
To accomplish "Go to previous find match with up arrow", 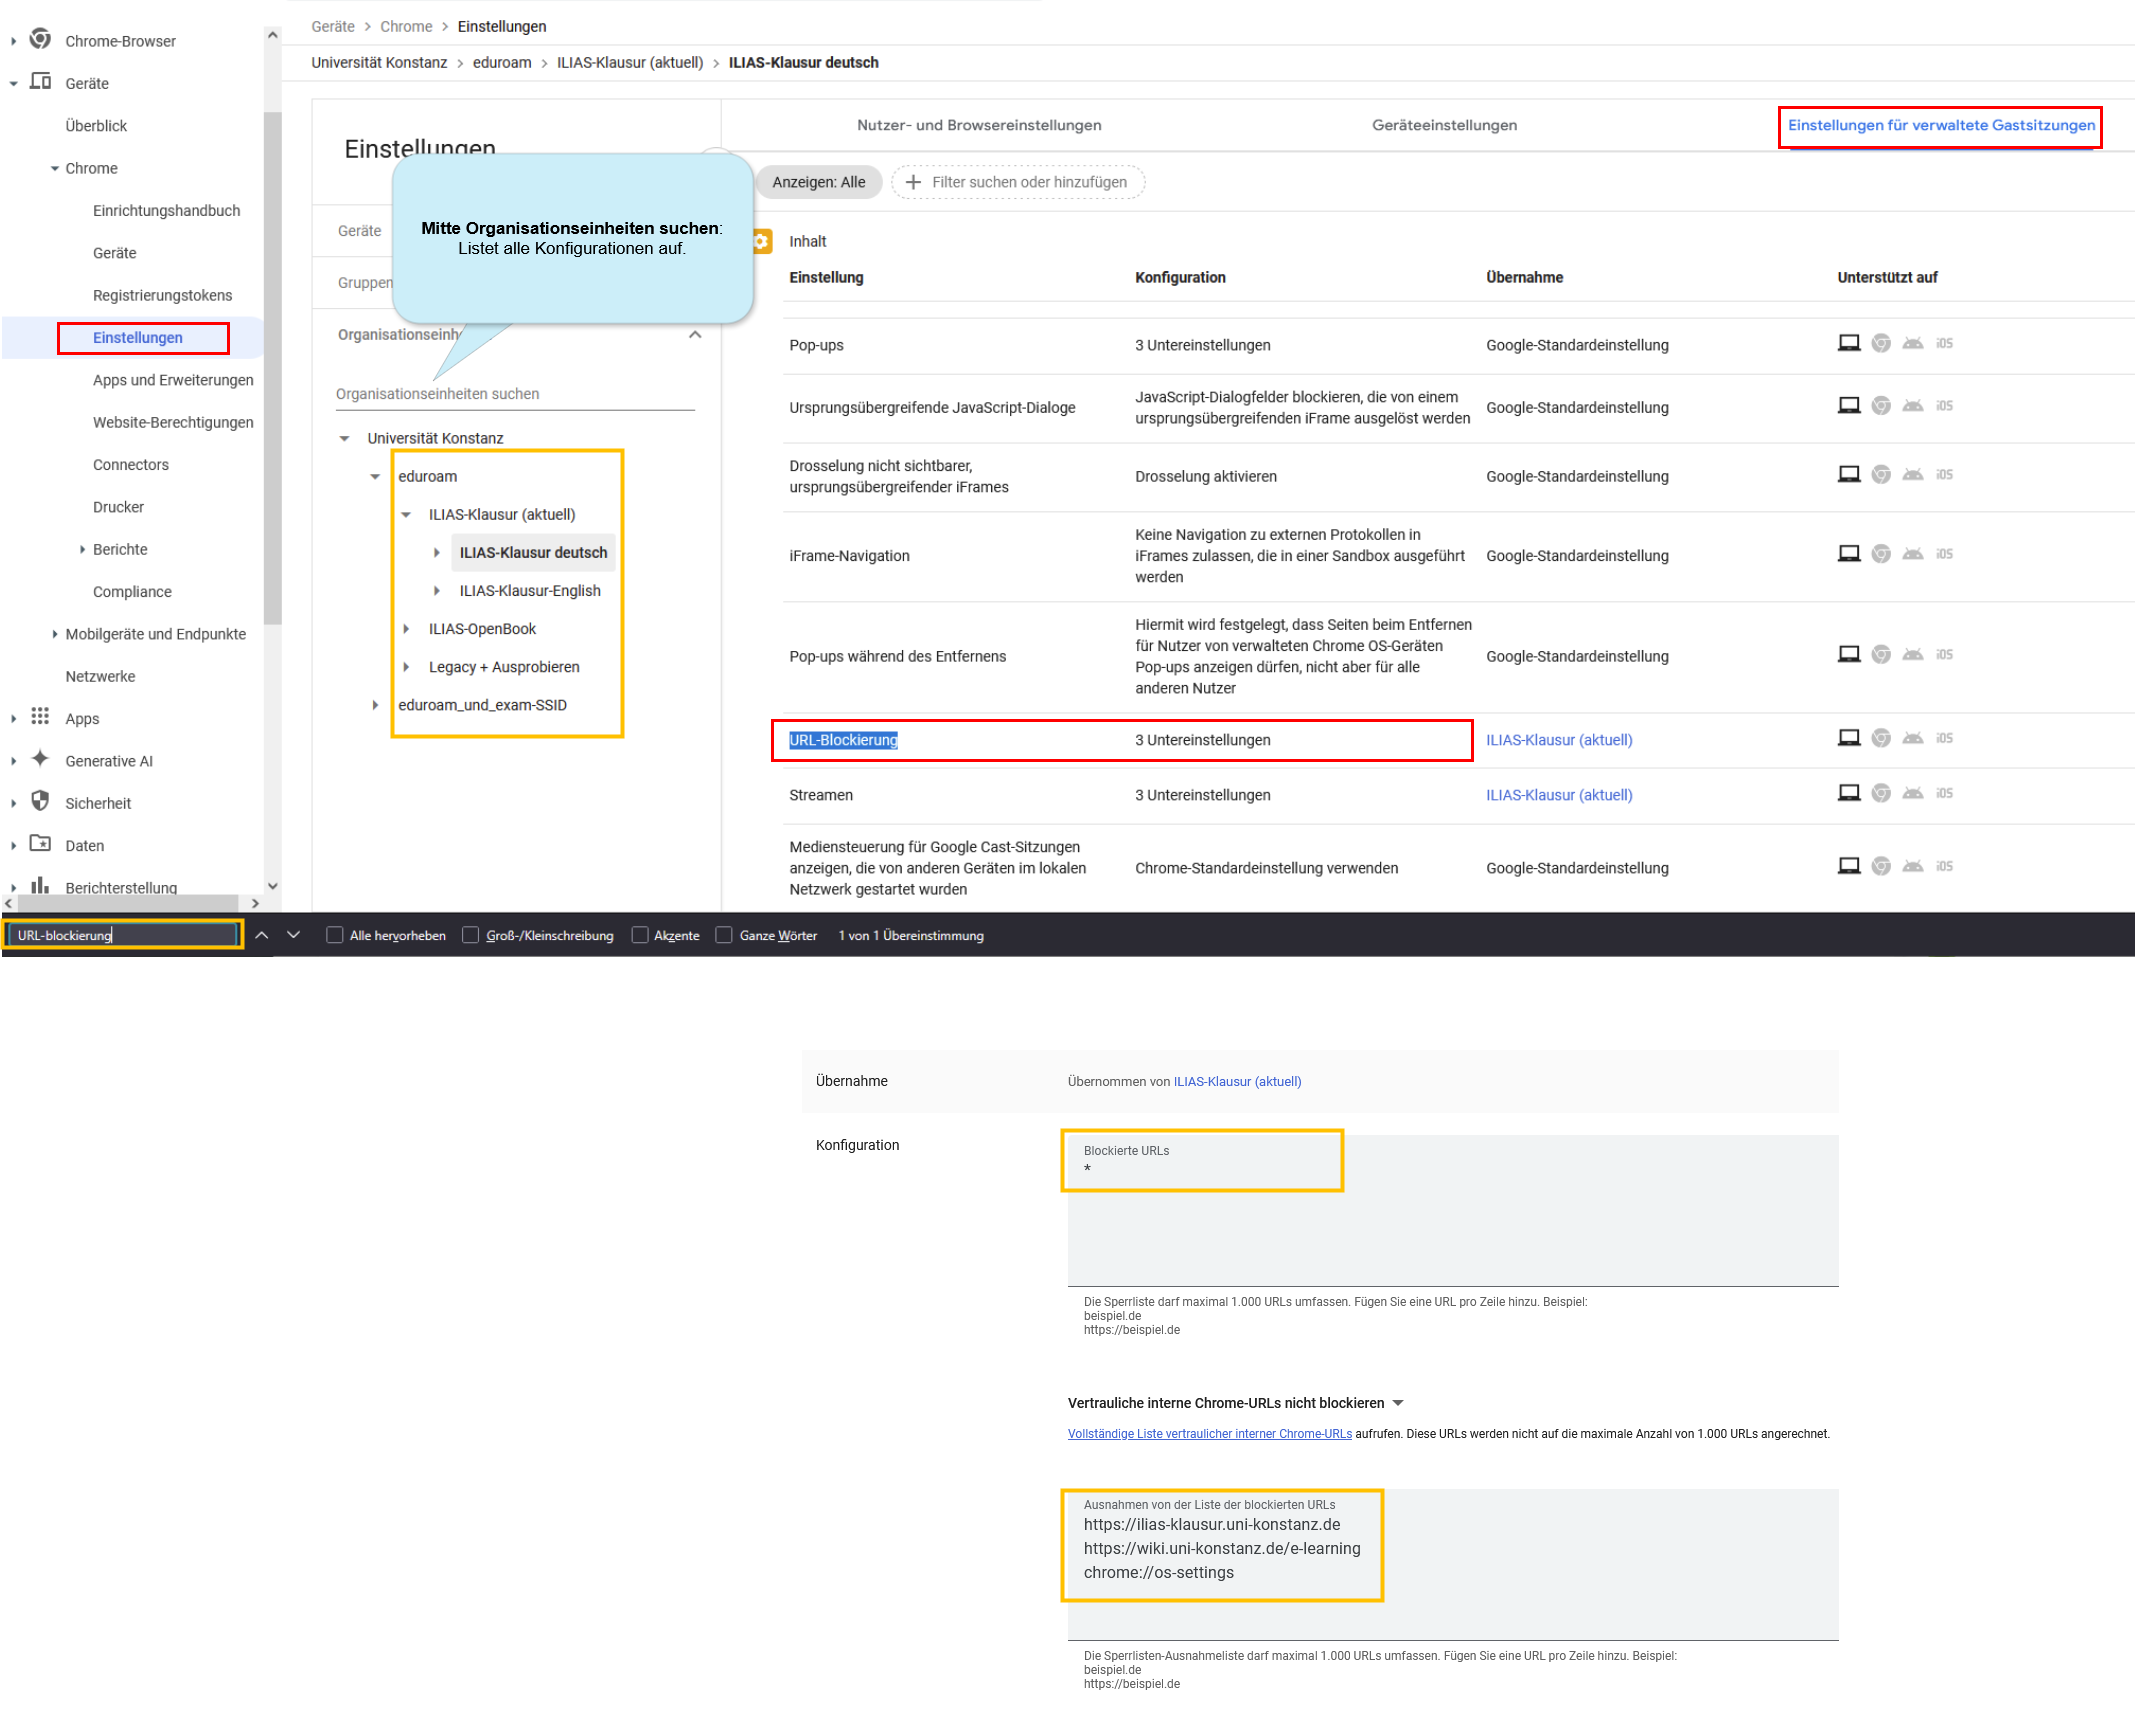I will pyautogui.click(x=262, y=935).
